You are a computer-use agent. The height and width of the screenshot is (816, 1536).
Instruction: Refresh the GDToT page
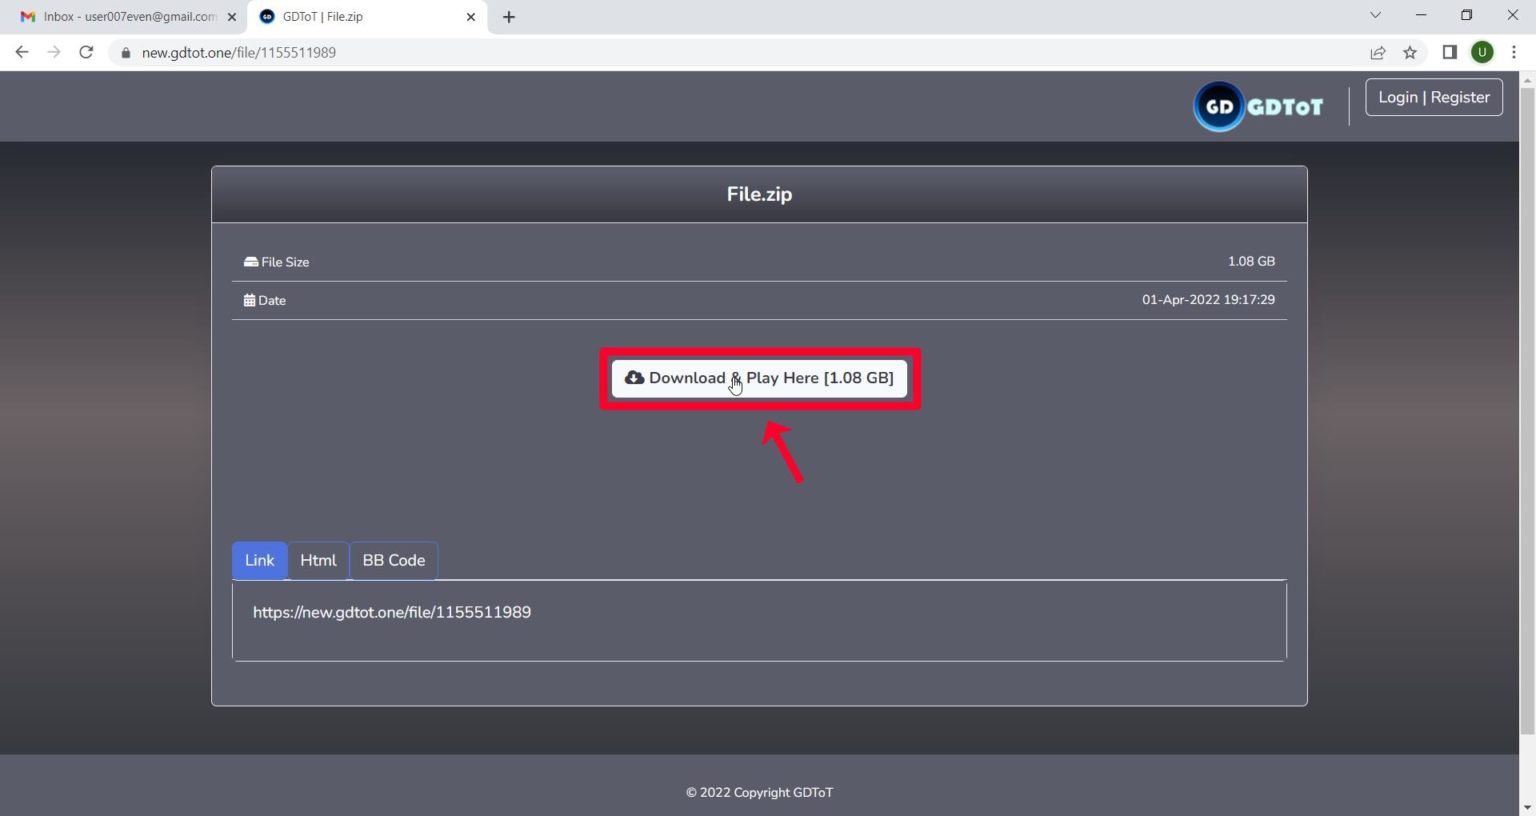85,52
